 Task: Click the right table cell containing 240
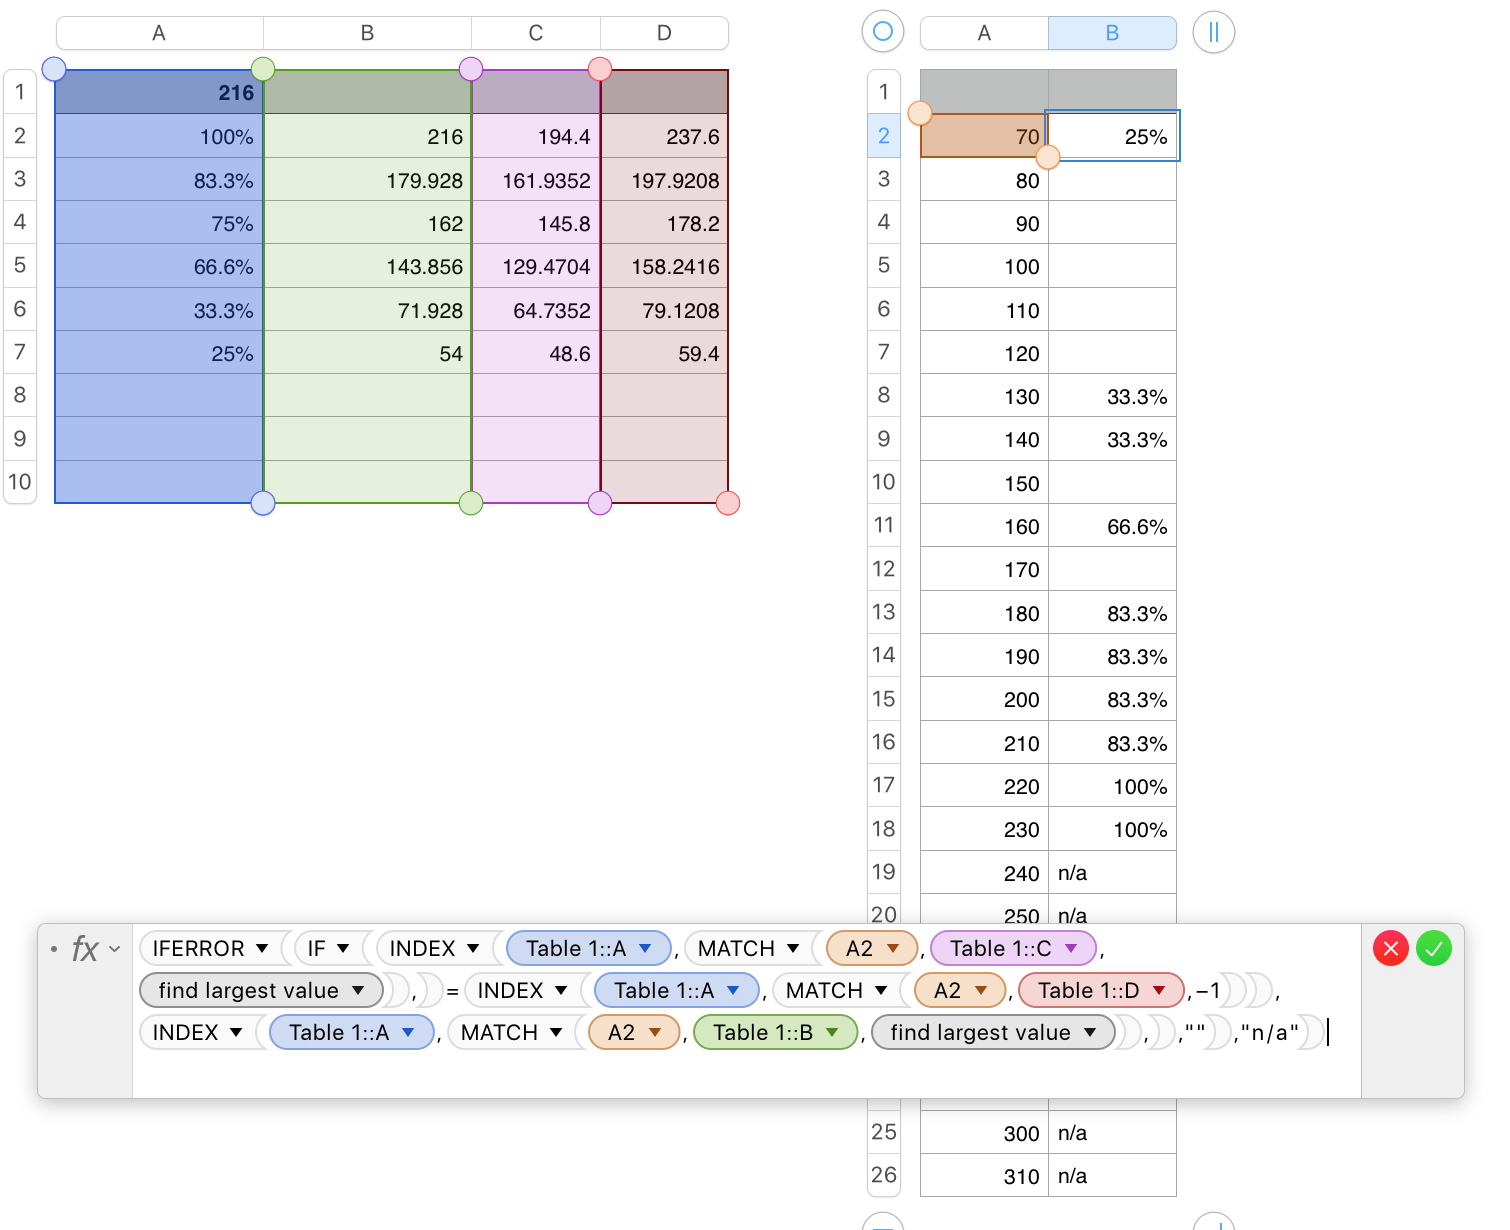pyautogui.click(x=984, y=873)
